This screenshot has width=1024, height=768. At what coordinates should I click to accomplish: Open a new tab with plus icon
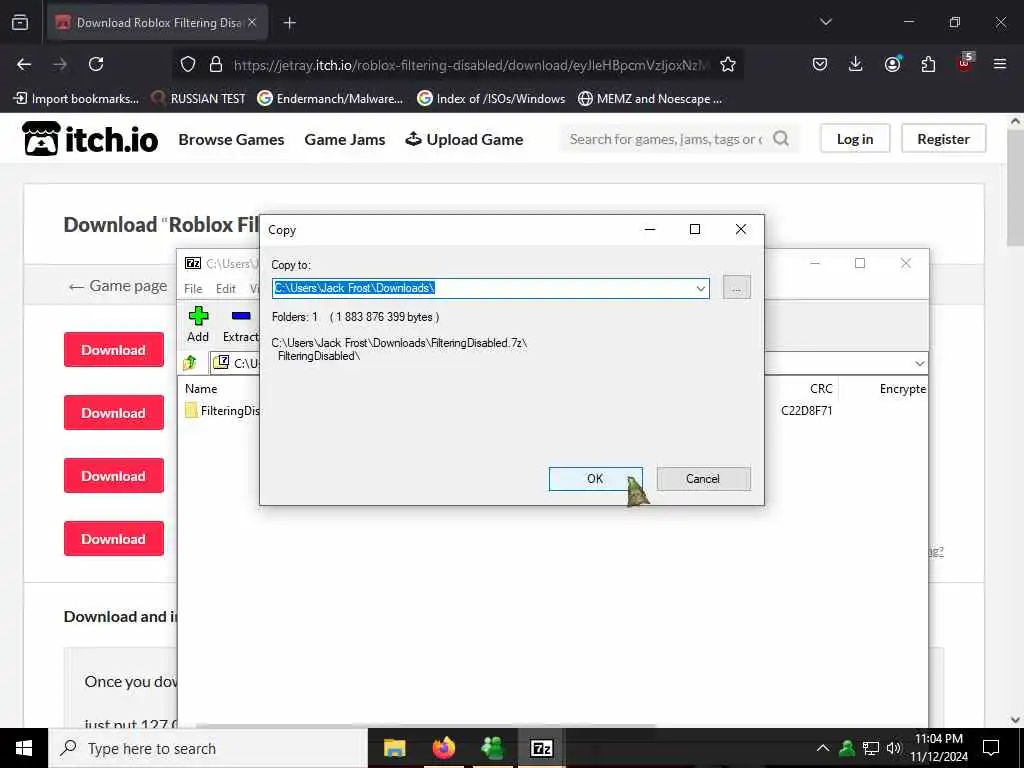(x=289, y=23)
